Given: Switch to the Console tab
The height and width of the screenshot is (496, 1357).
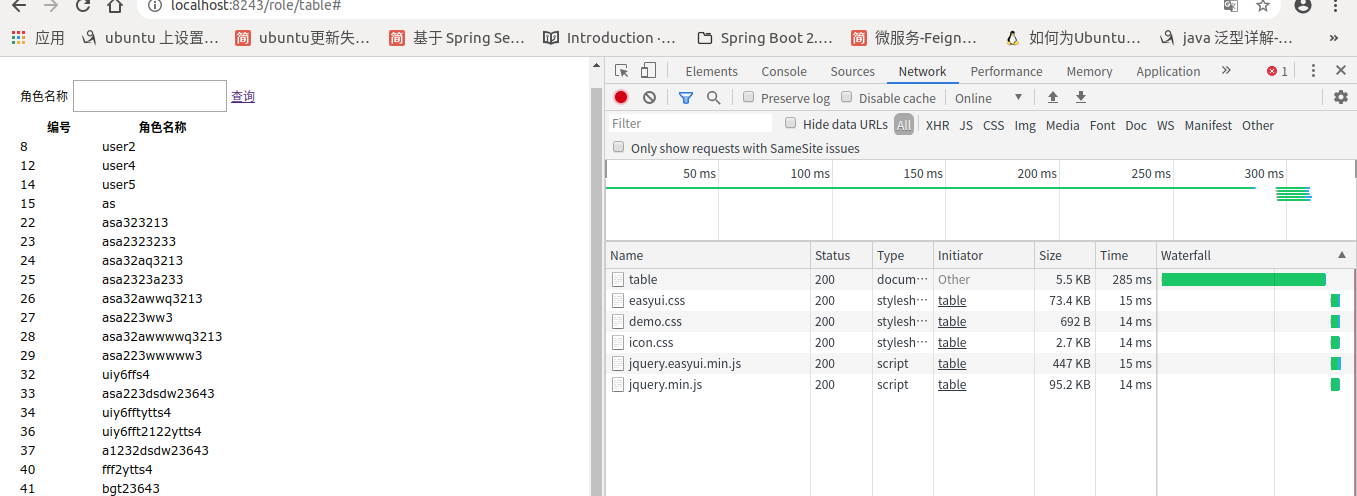Looking at the screenshot, I should pos(784,71).
